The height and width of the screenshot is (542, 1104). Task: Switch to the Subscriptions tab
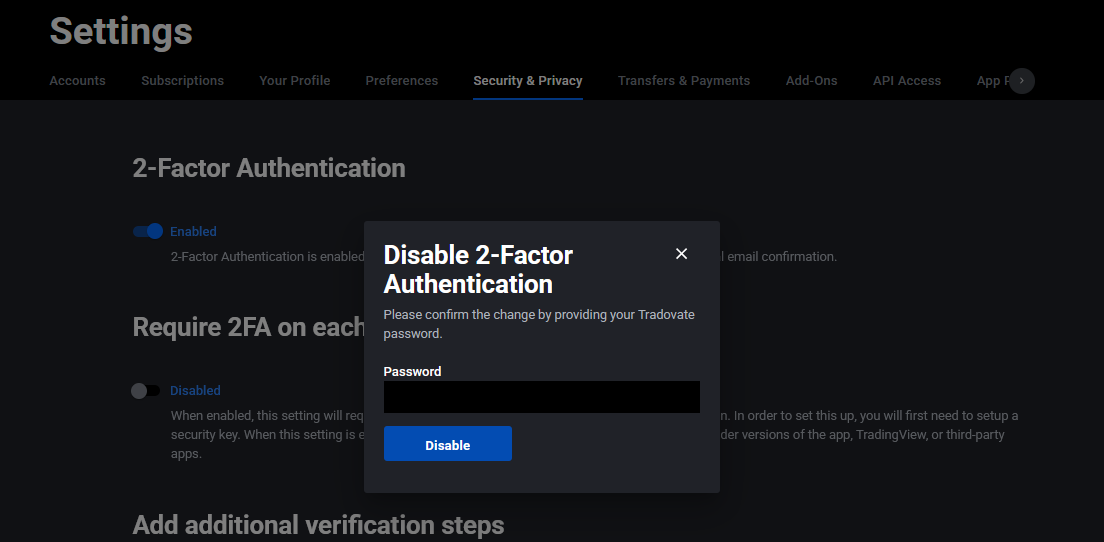182,80
